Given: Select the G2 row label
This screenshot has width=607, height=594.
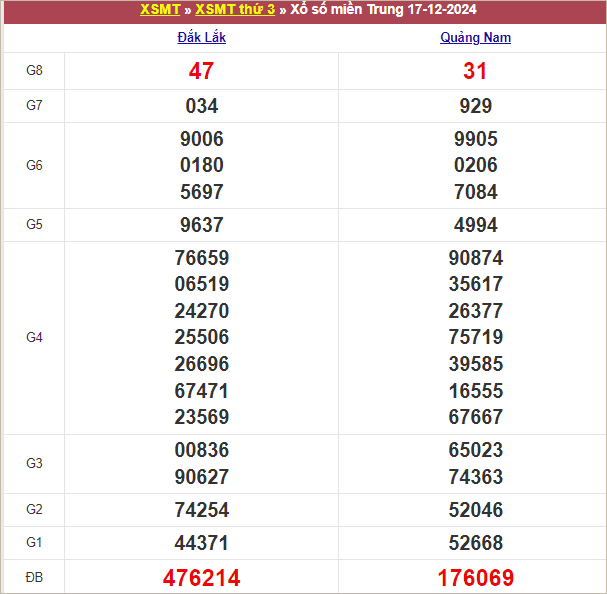Looking at the screenshot, I should (34, 509).
